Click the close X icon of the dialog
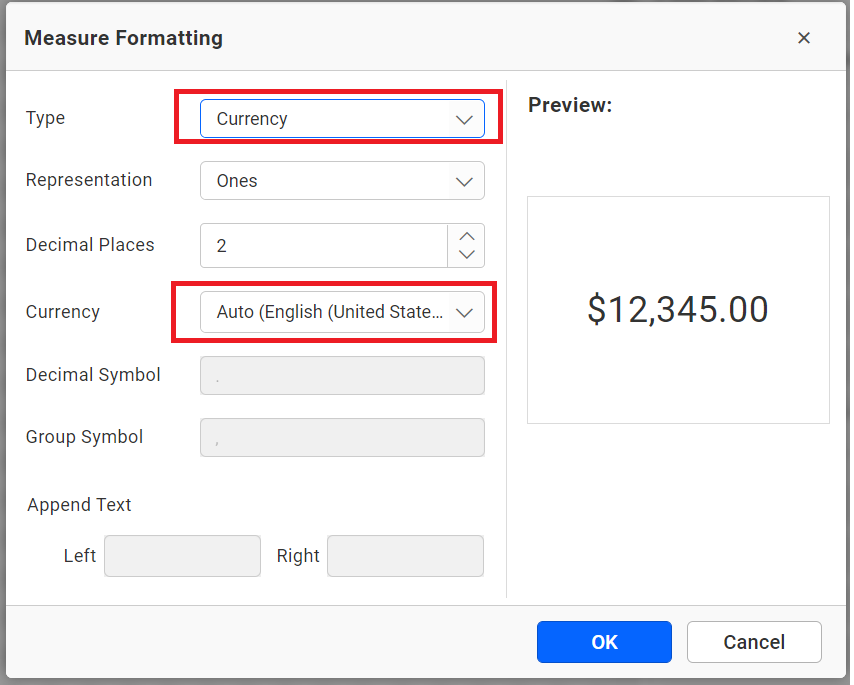The image size is (854, 685). click(804, 38)
